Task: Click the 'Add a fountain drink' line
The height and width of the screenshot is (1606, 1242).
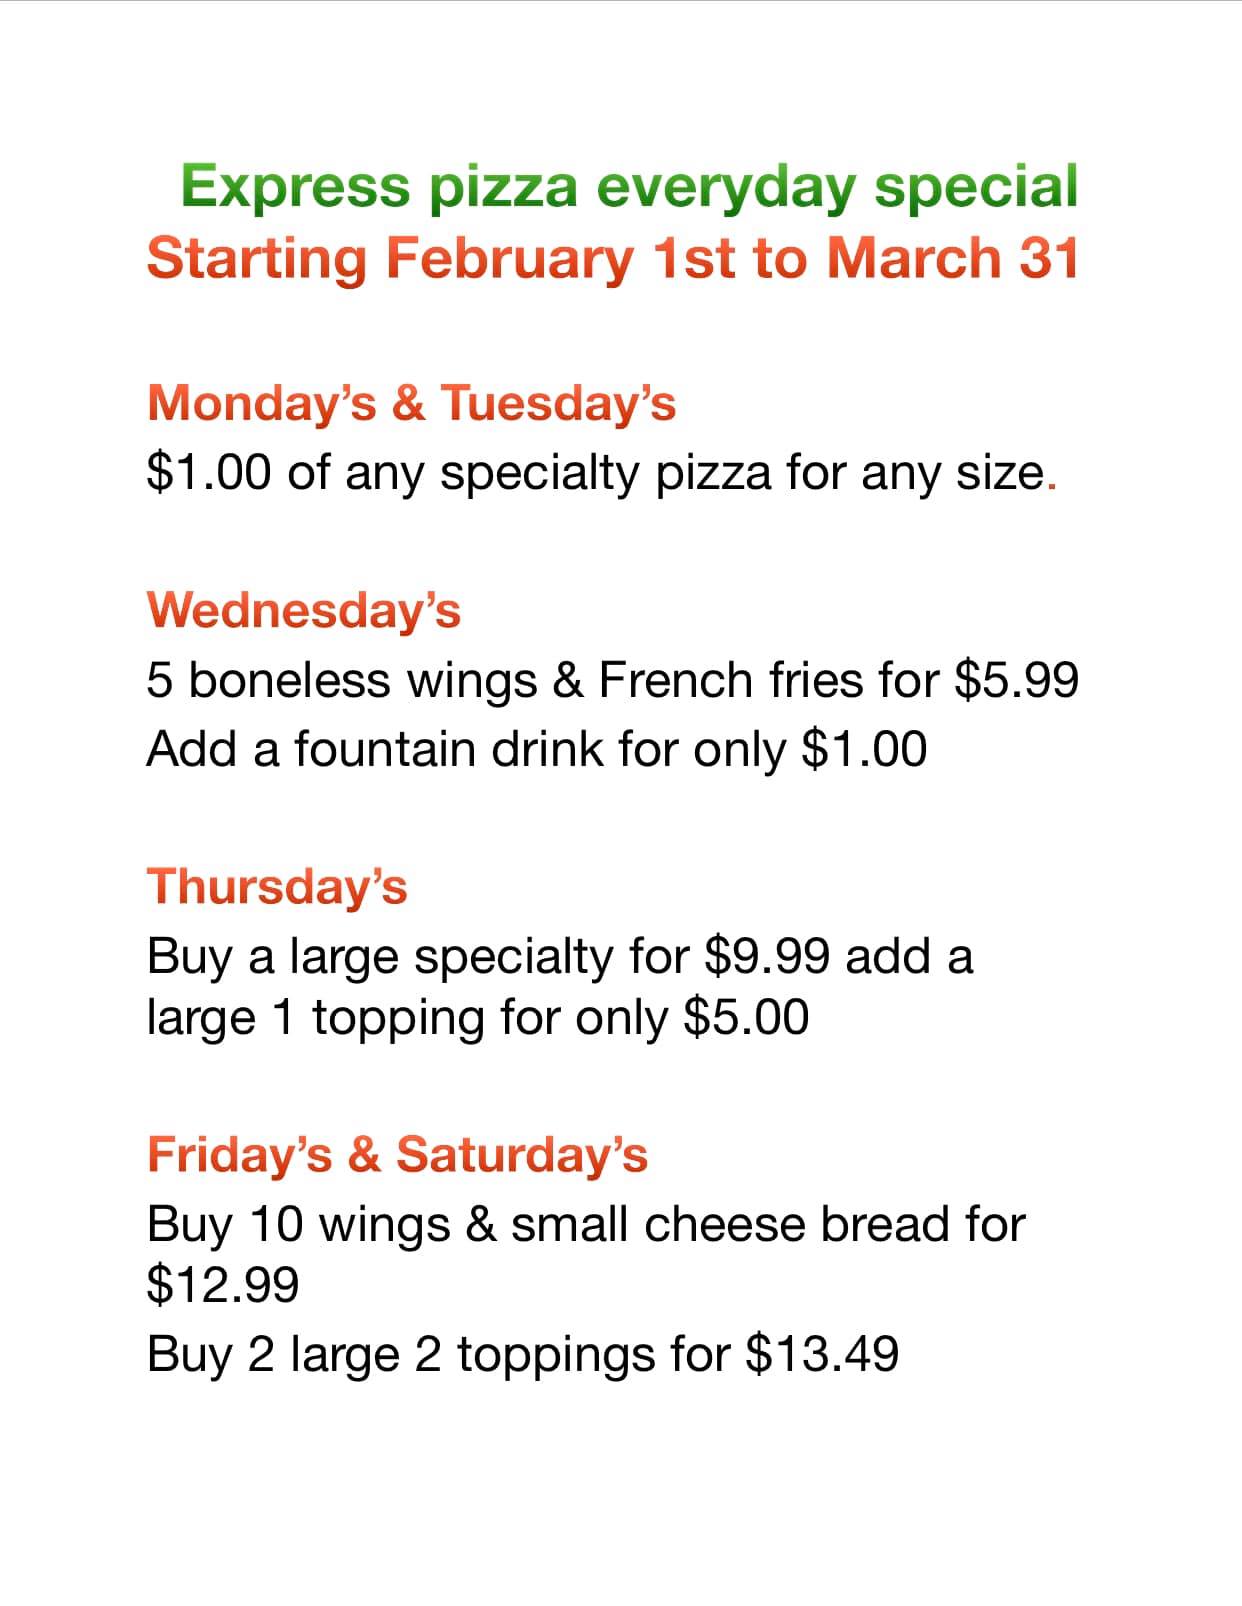Action: 536,749
